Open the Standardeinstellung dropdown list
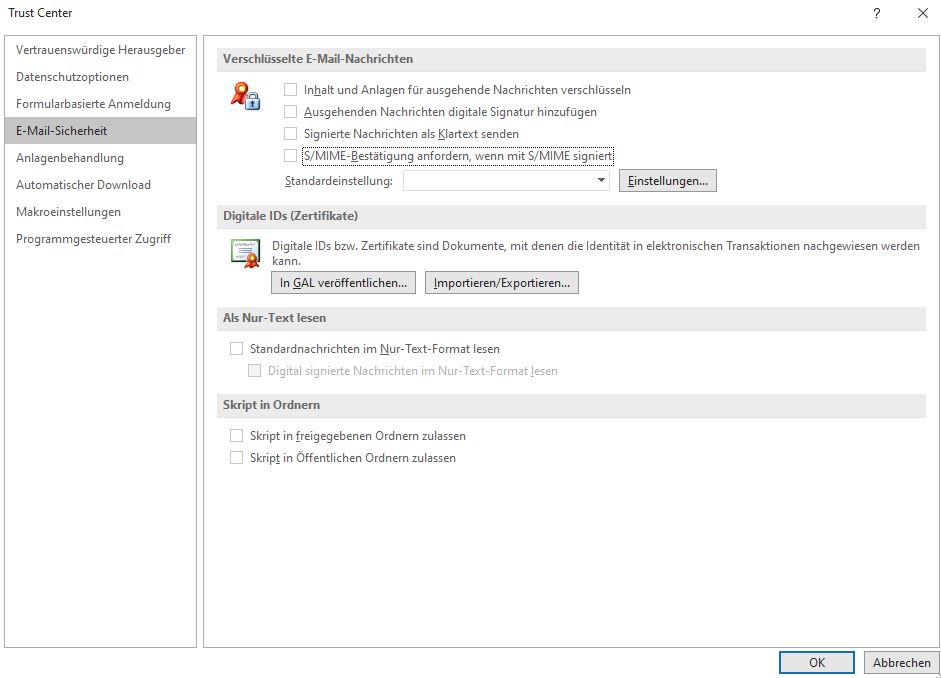 [601, 181]
